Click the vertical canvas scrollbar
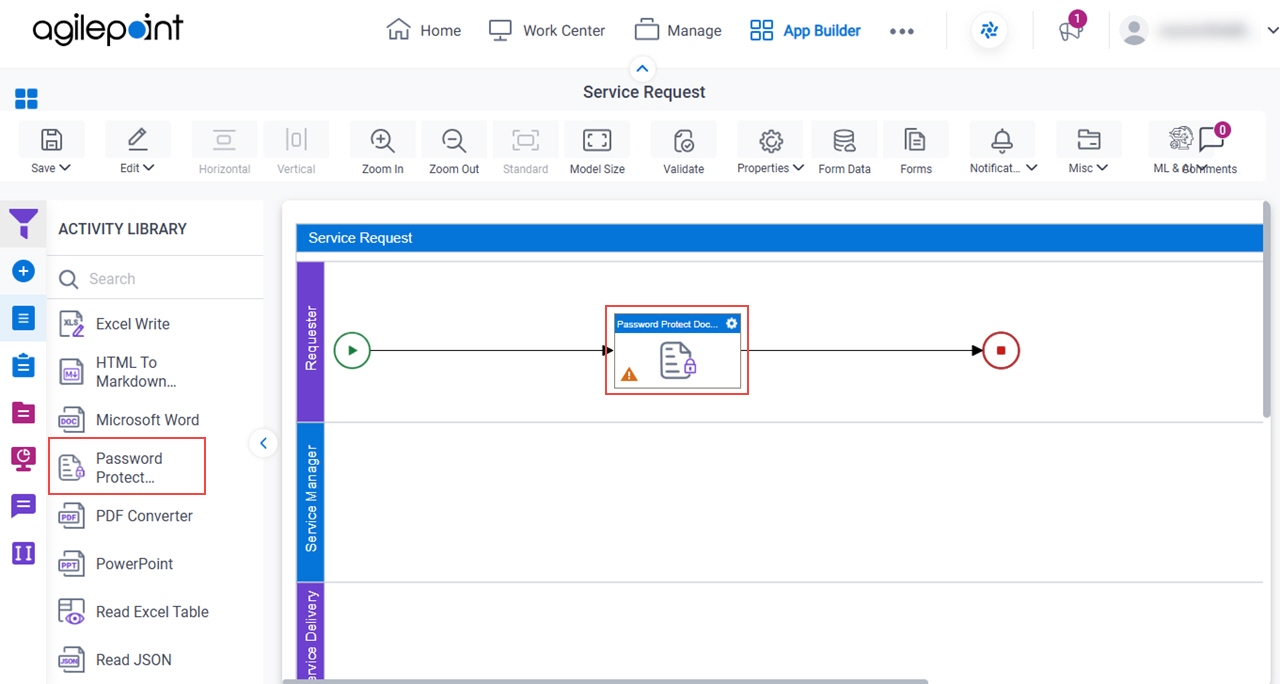Viewport: 1280px width, 684px height. point(1267,310)
